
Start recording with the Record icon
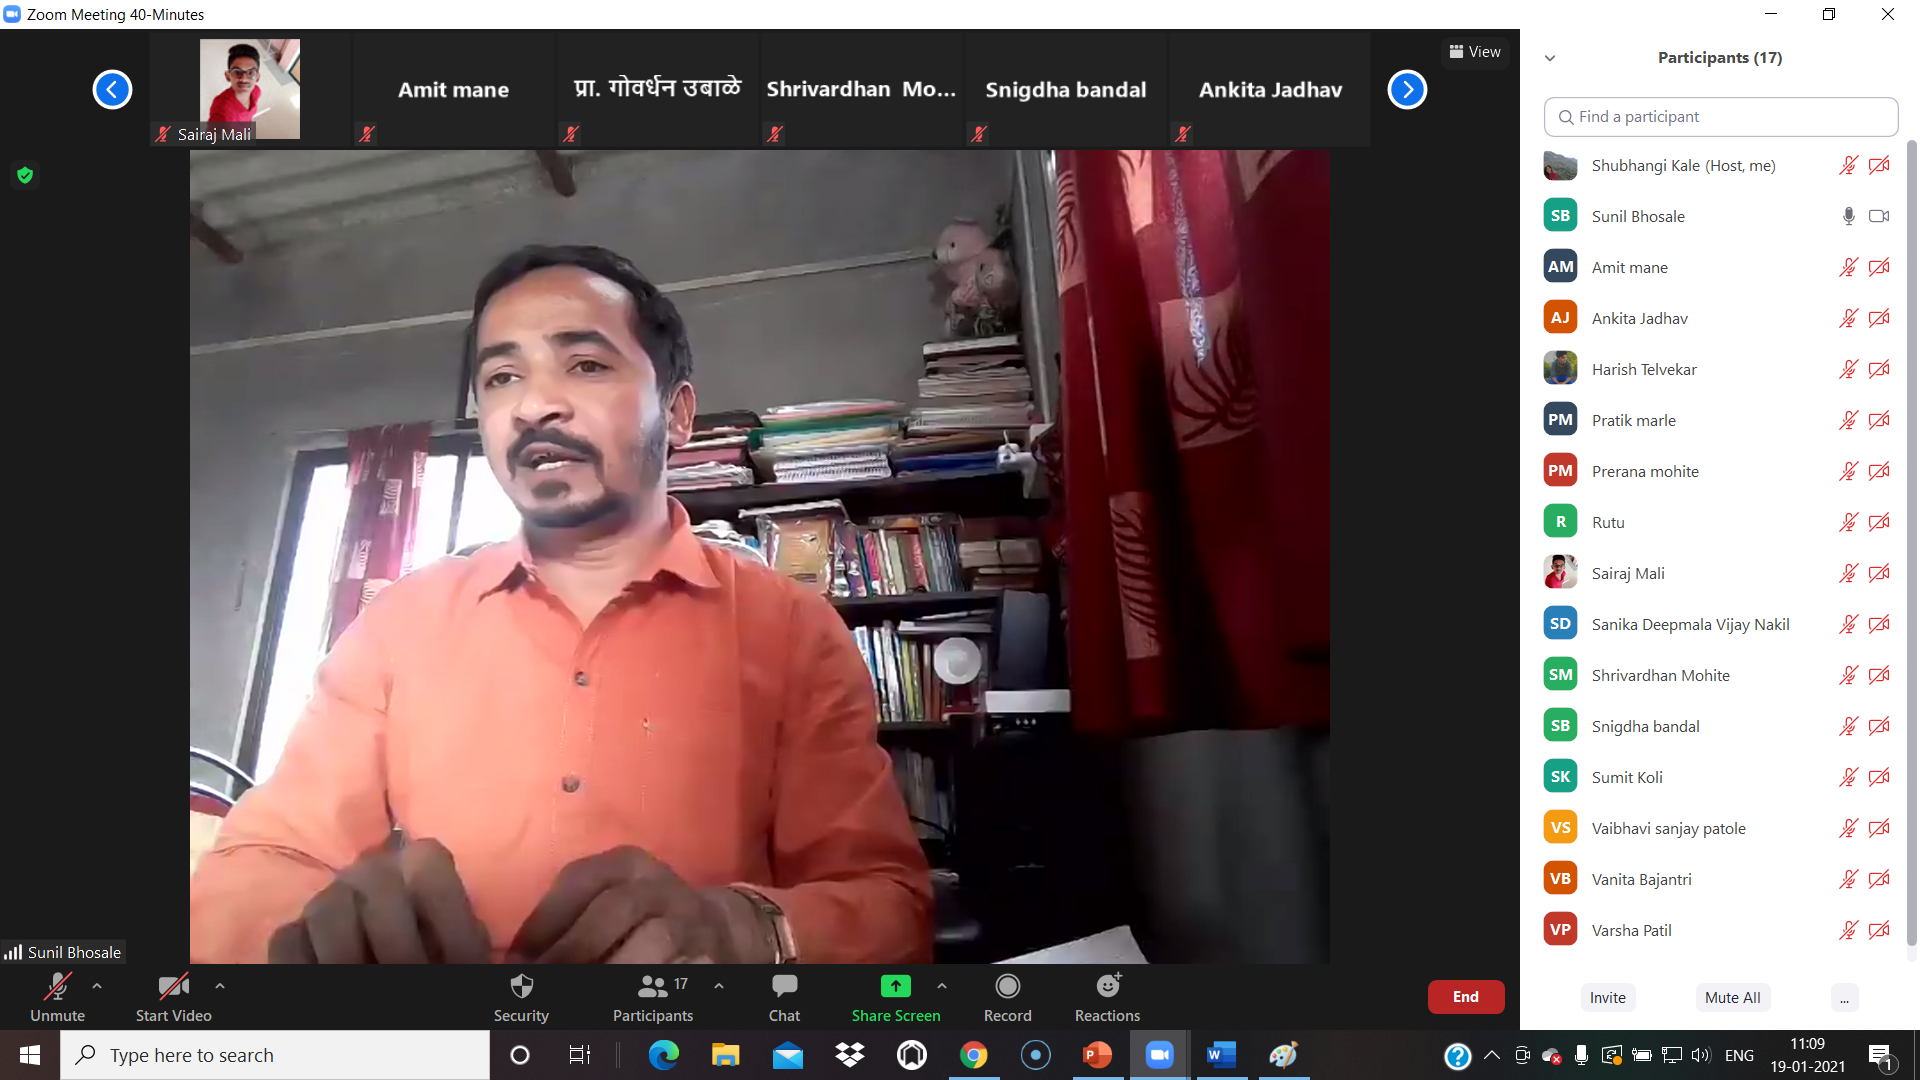click(x=1007, y=987)
